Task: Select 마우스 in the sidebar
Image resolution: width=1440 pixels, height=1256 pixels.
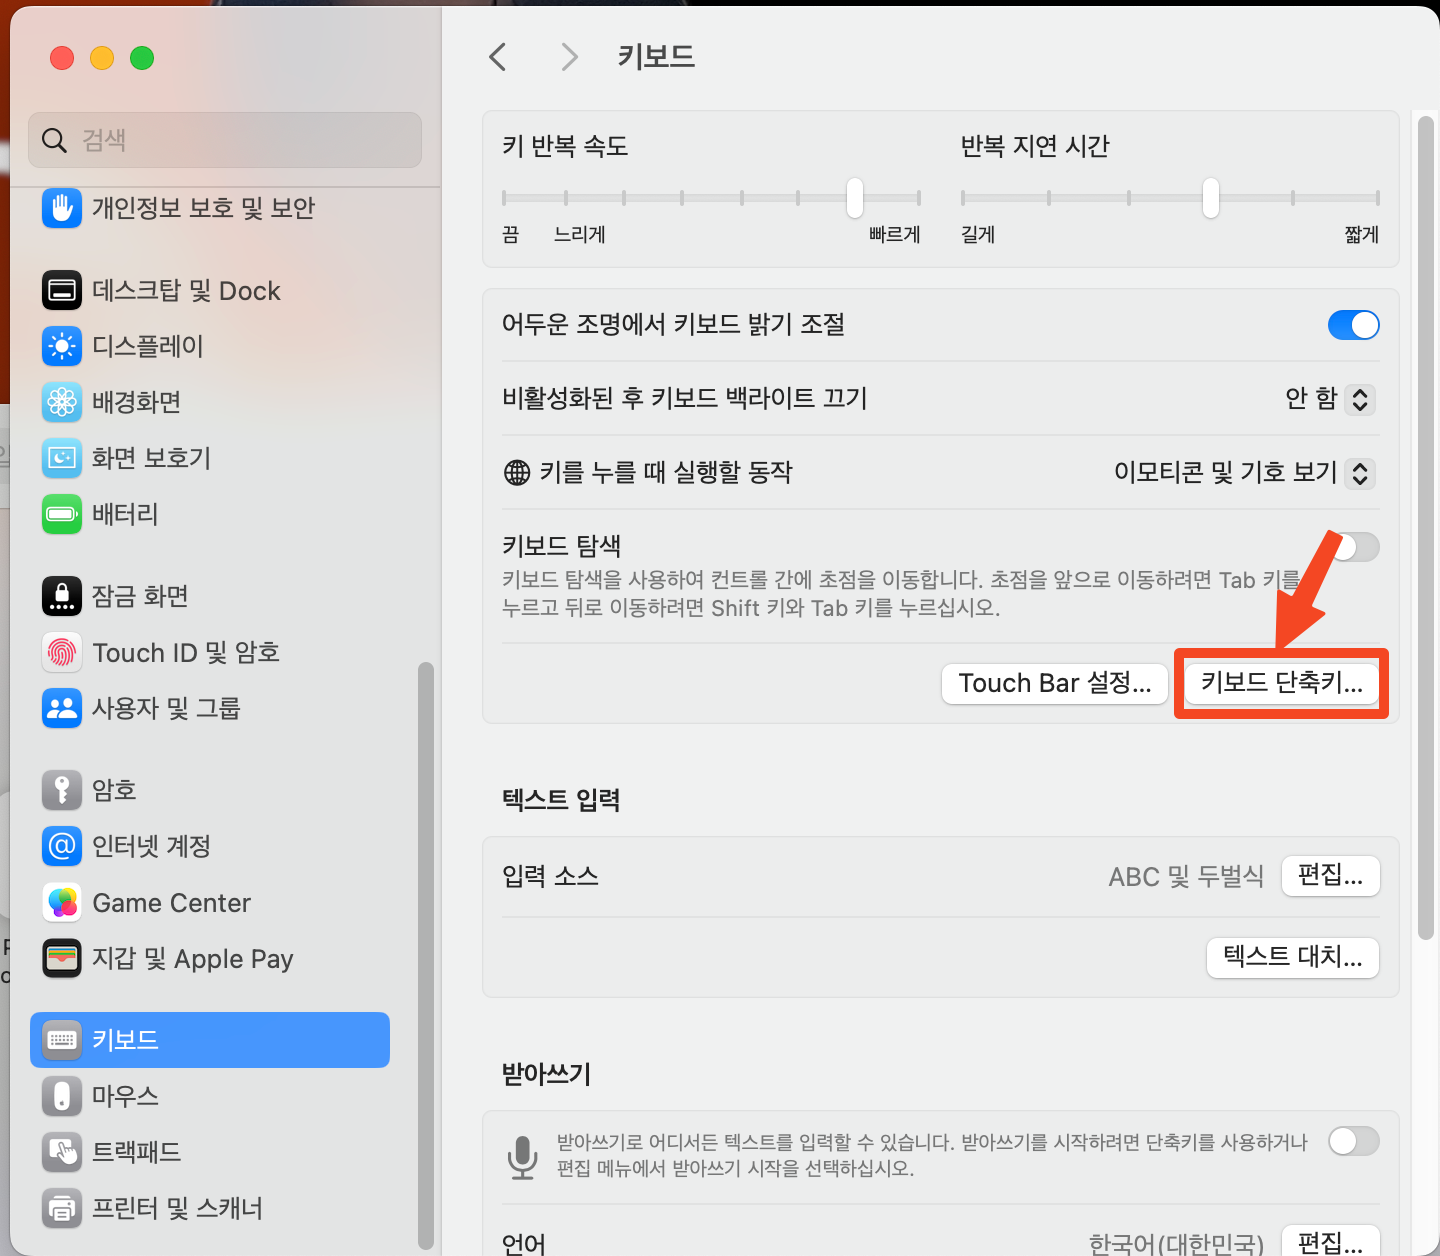Action: pyautogui.click(x=125, y=1096)
